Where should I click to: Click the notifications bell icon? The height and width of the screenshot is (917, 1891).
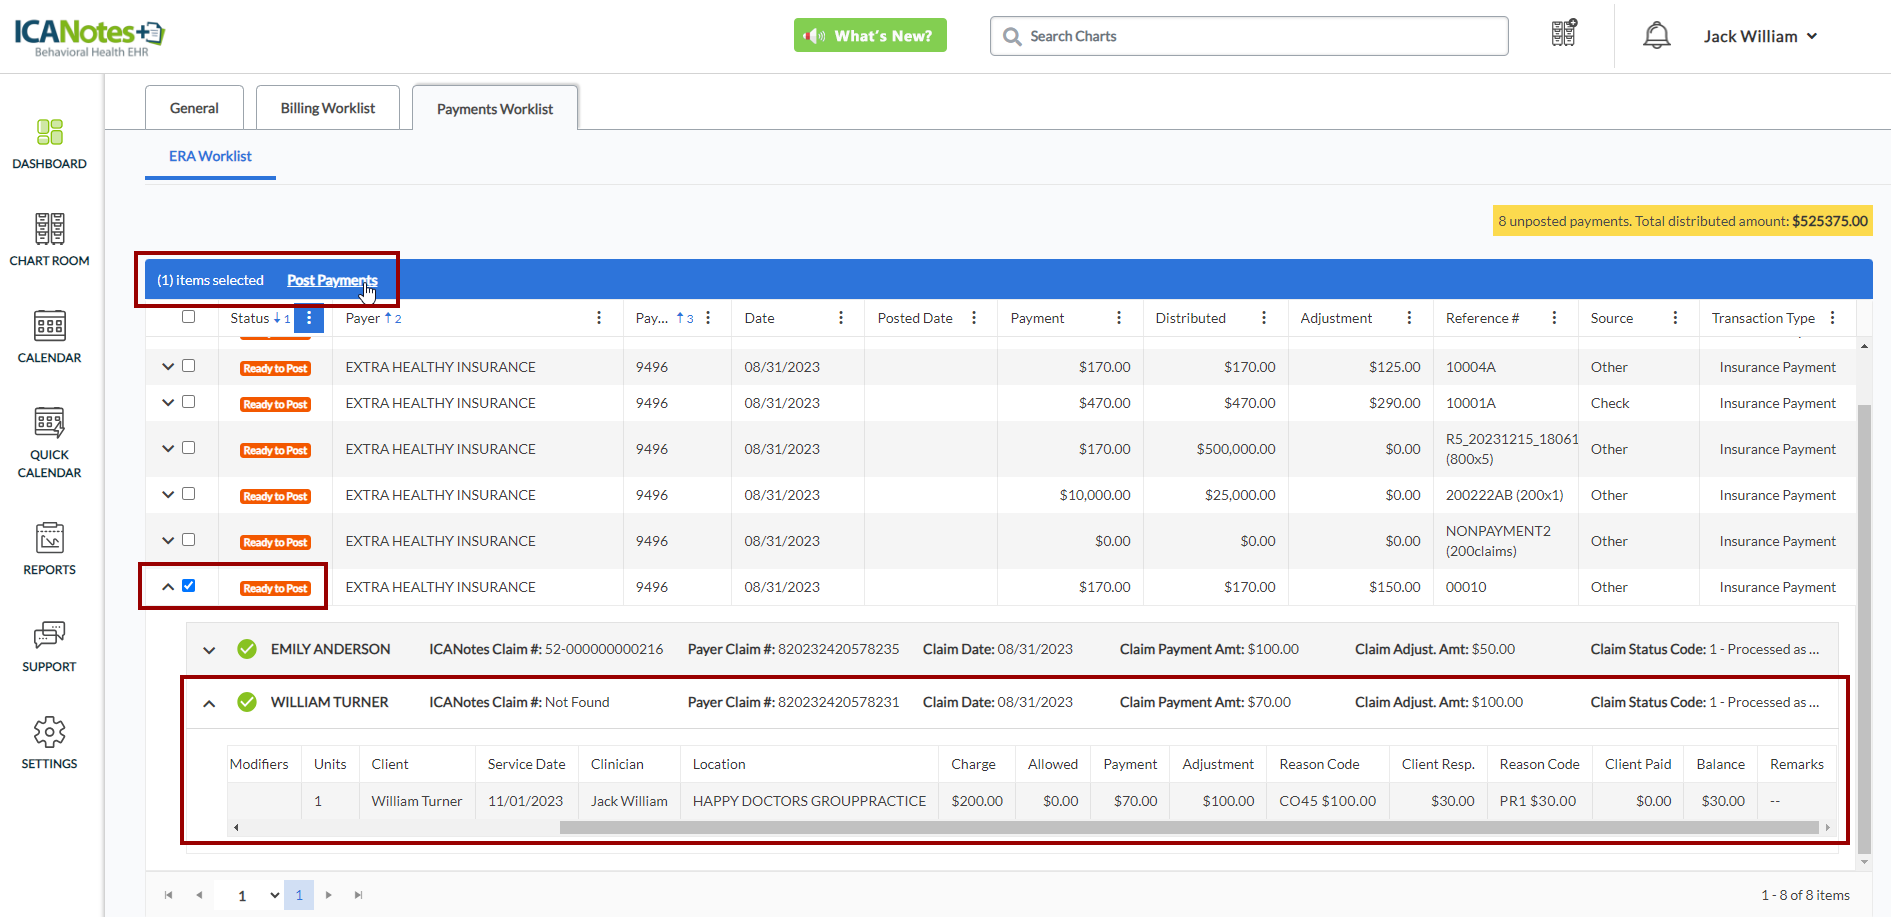[x=1656, y=36]
